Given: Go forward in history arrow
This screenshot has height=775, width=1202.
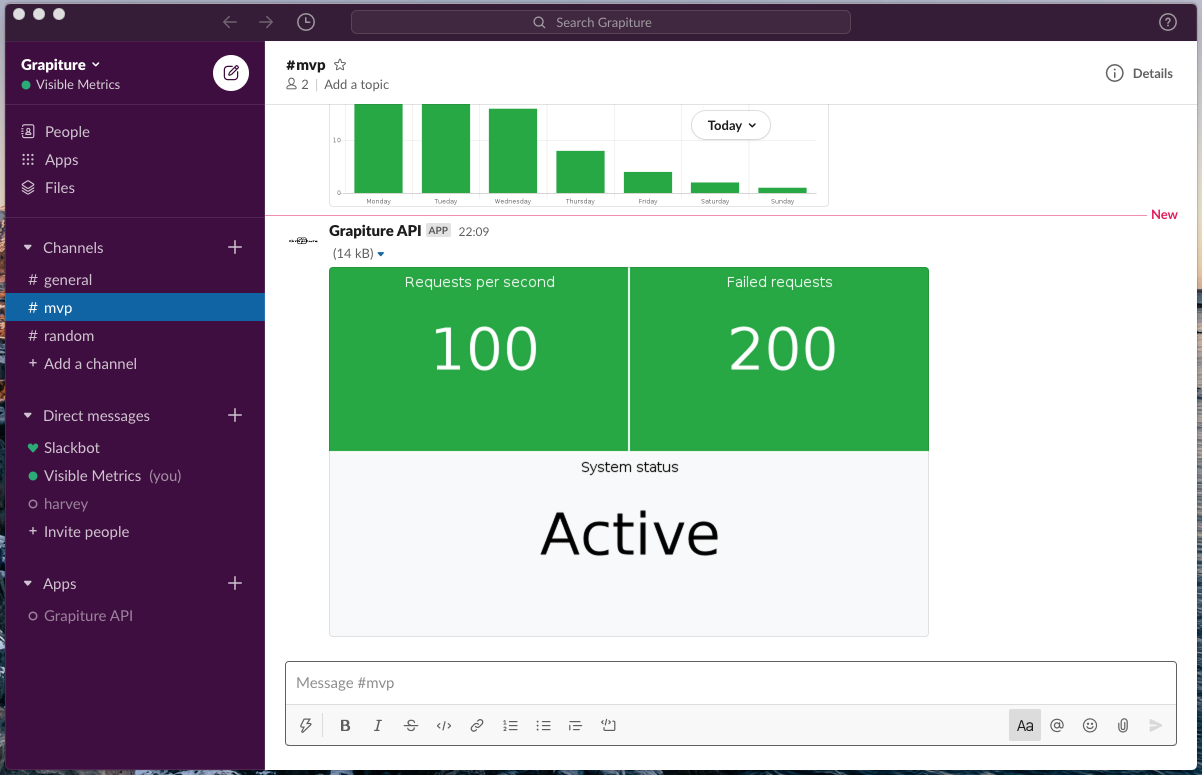Looking at the screenshot, I should [266, 22].
